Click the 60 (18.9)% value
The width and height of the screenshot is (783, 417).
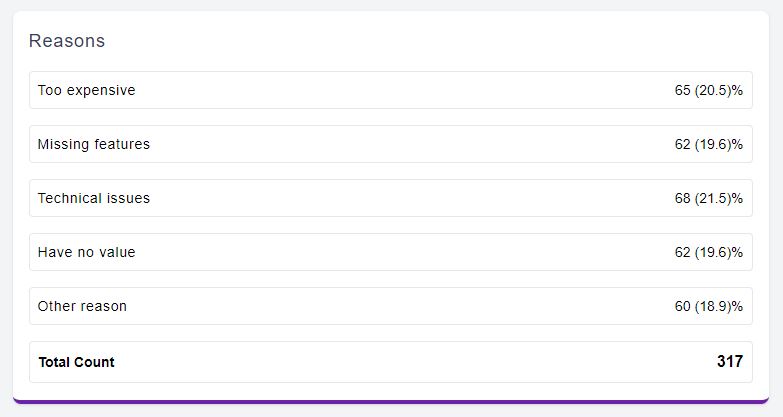pos(709,306)
